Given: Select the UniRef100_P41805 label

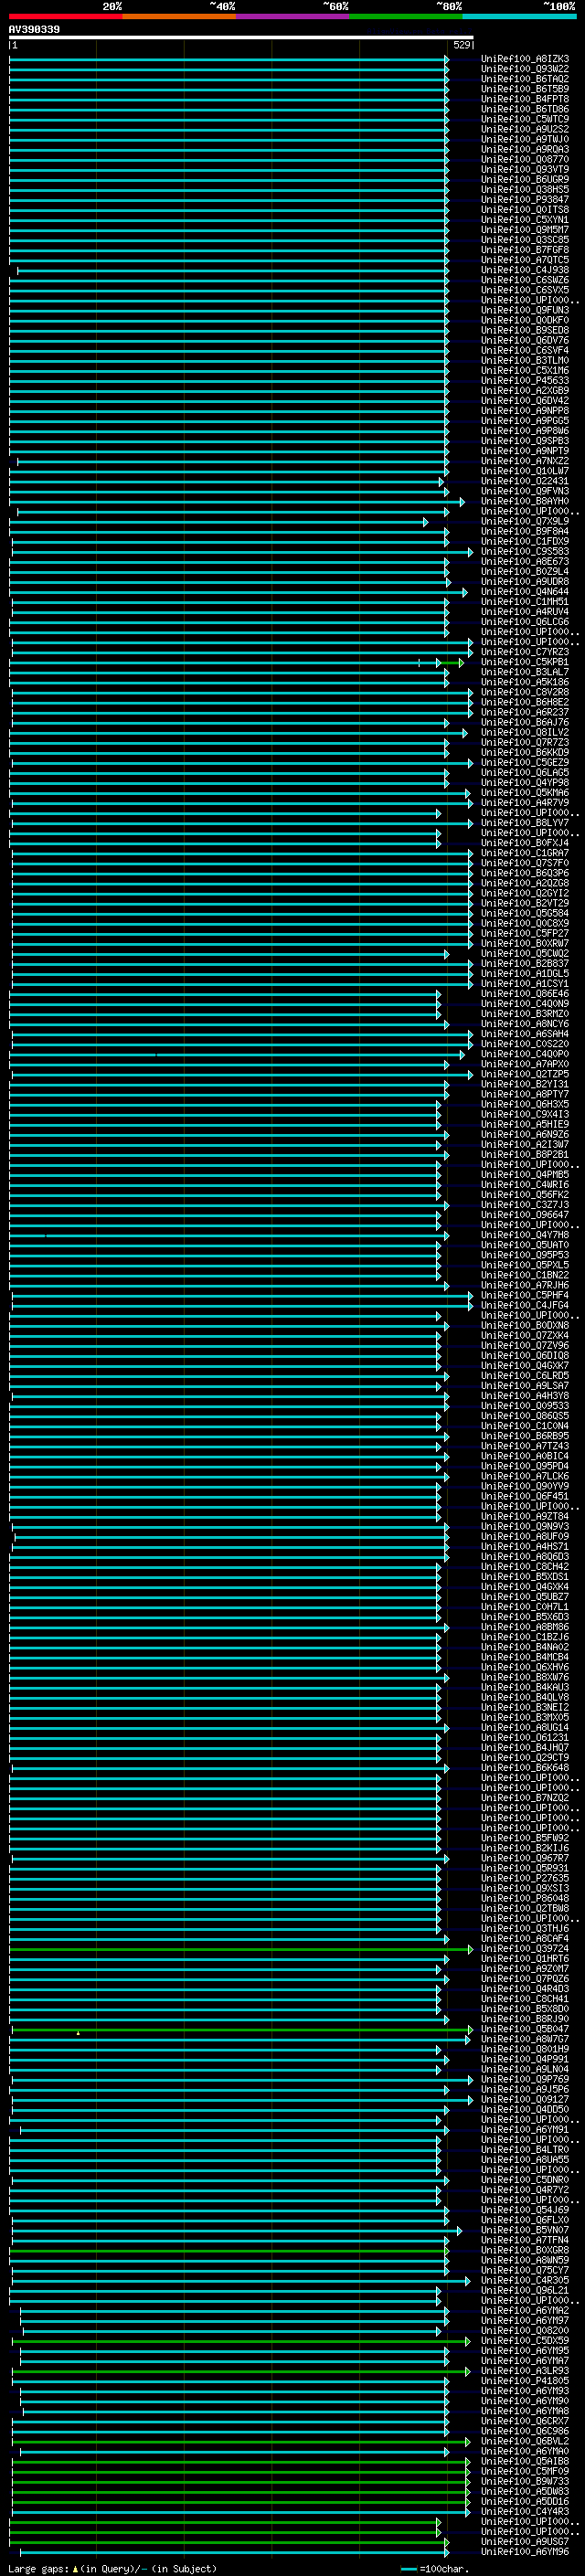Looking at the screenshot, I should point(525,2381).
